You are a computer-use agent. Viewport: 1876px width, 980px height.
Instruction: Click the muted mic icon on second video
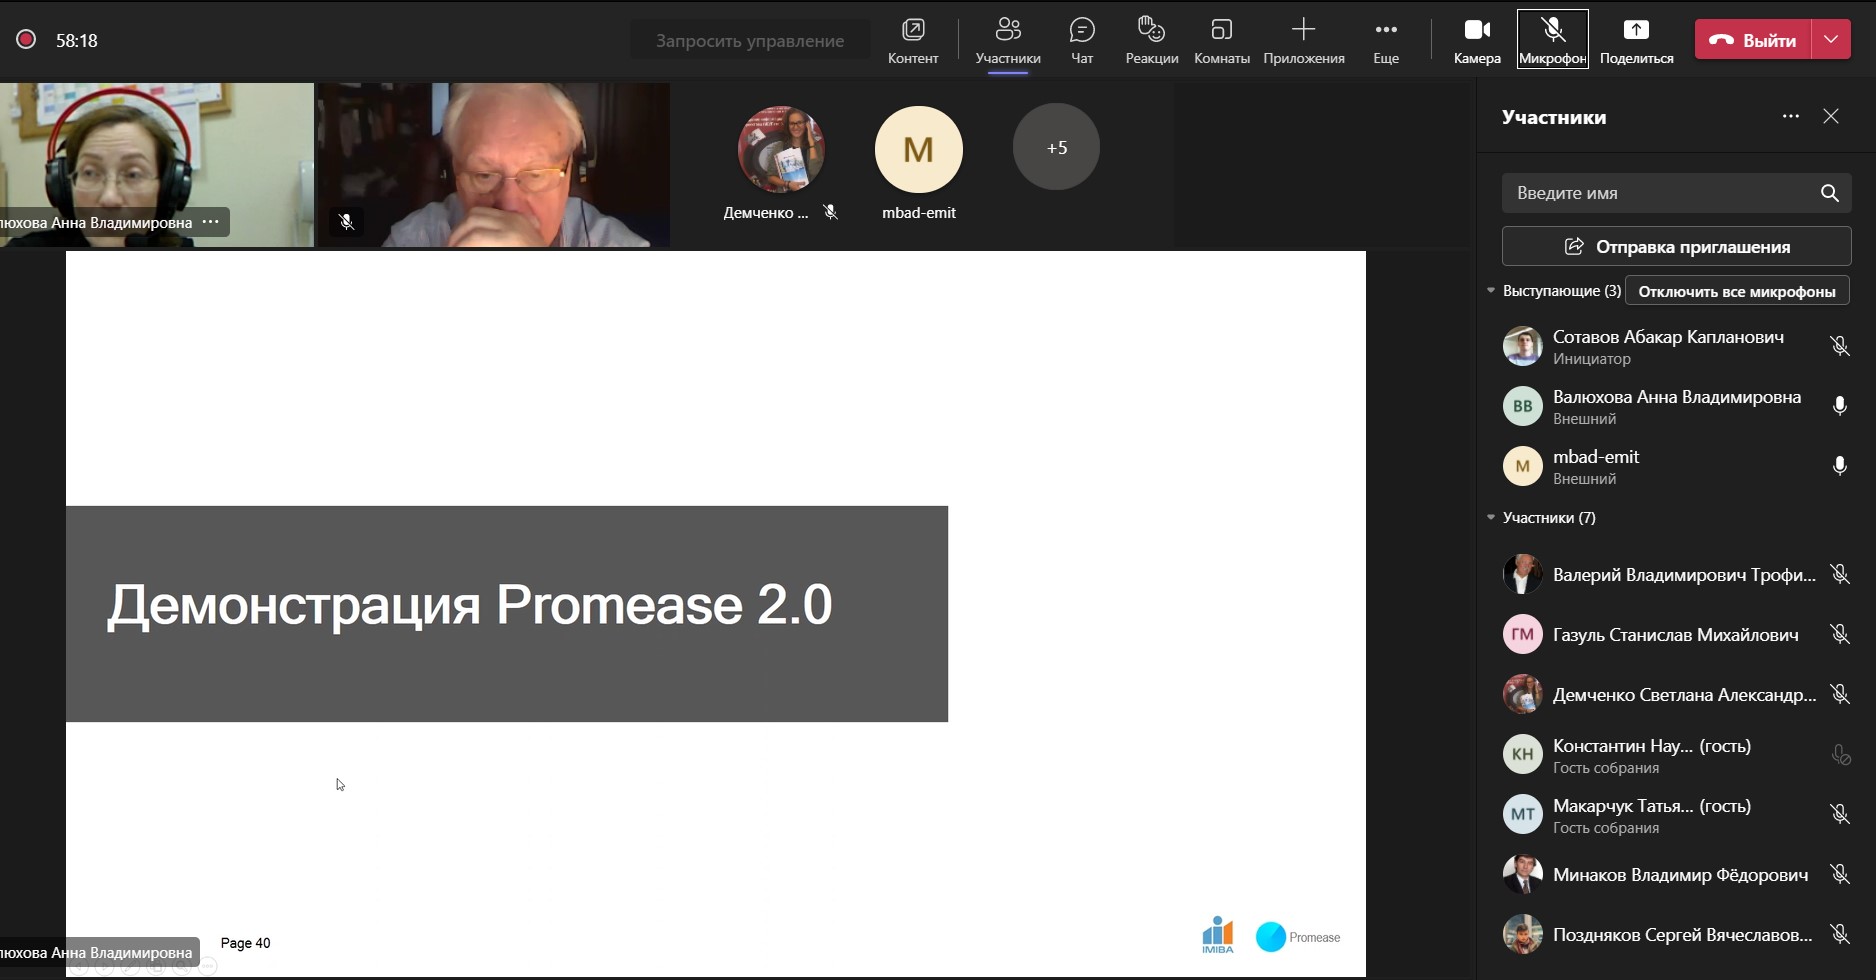pos(347,222)
